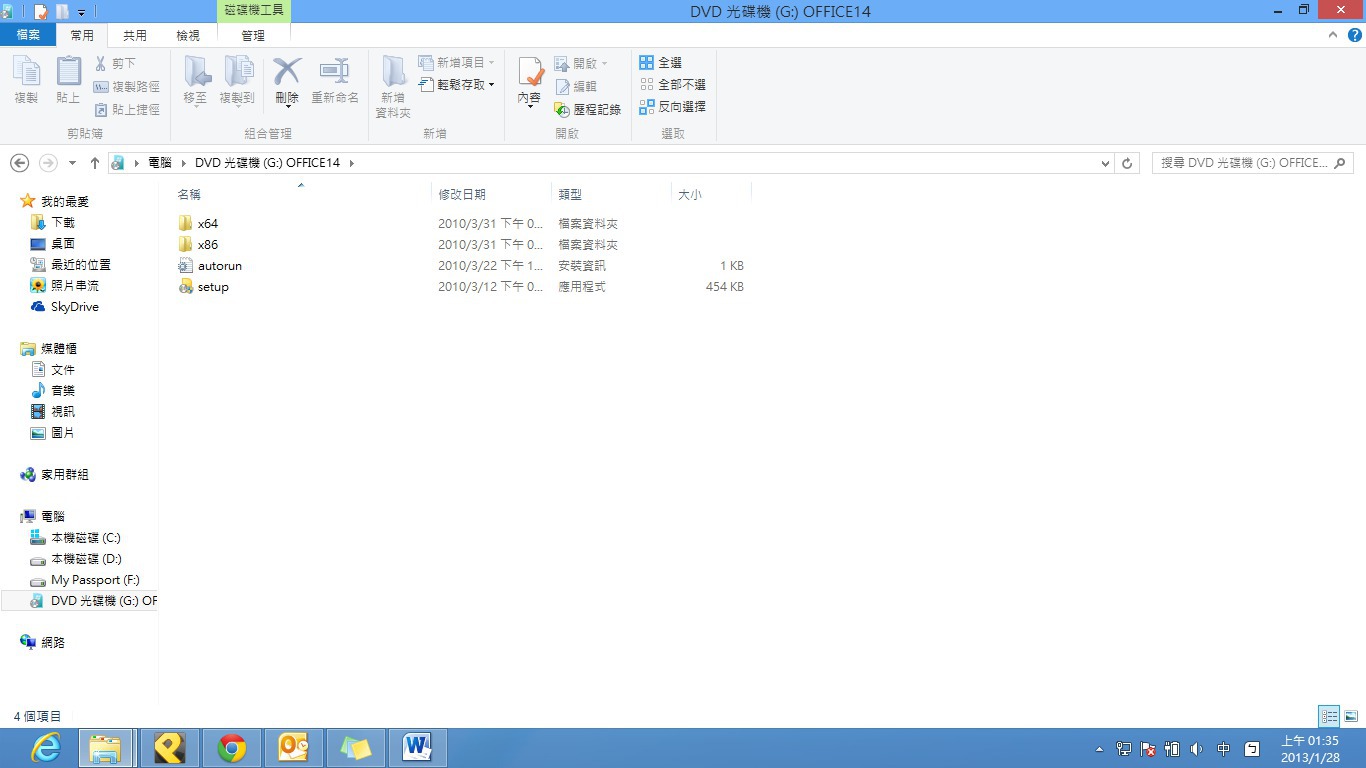Click Select none (全部不選)
1366x768 pixels.
tap(672, 85)
